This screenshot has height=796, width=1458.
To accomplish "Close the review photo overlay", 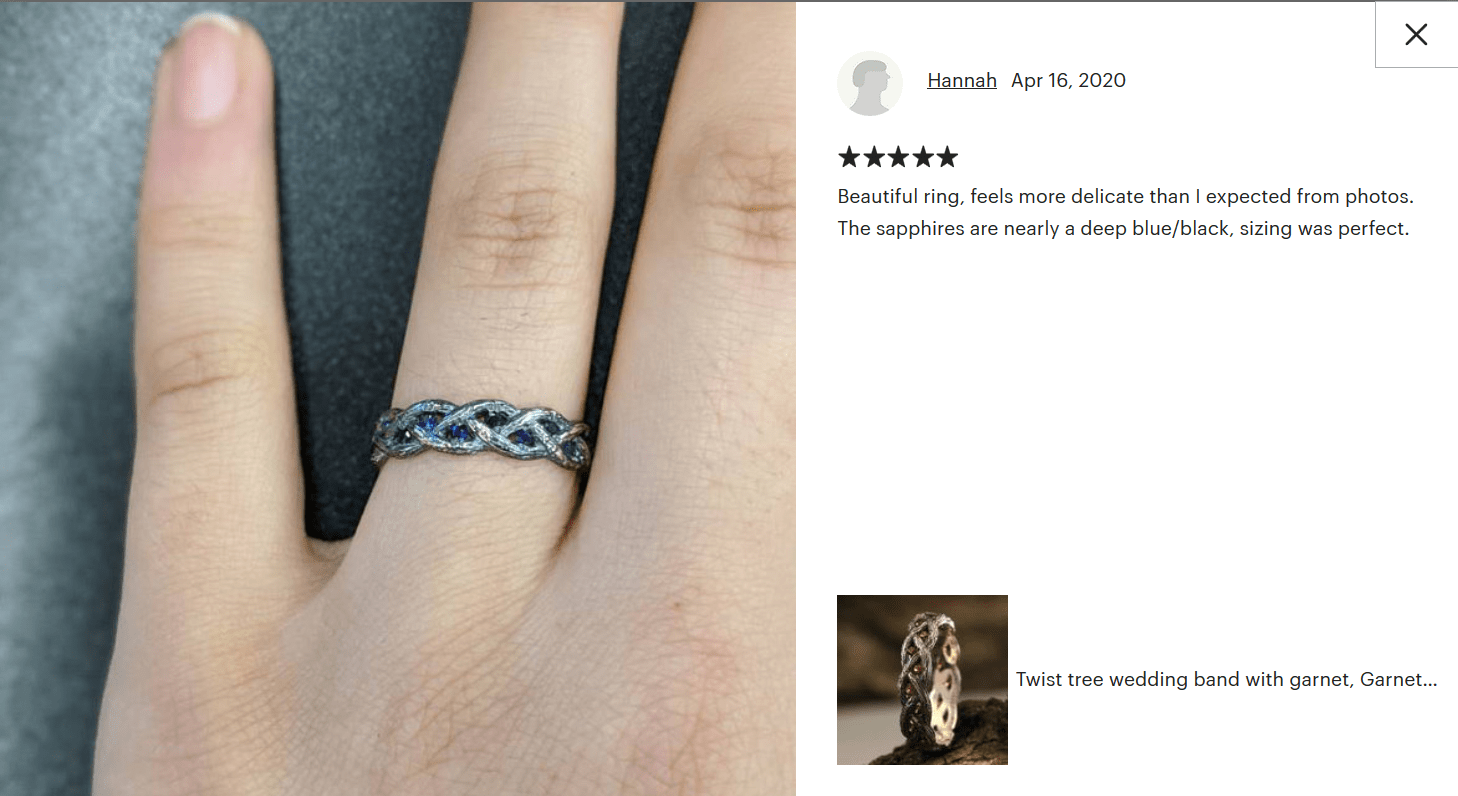I will click(x=1416, y=35).
